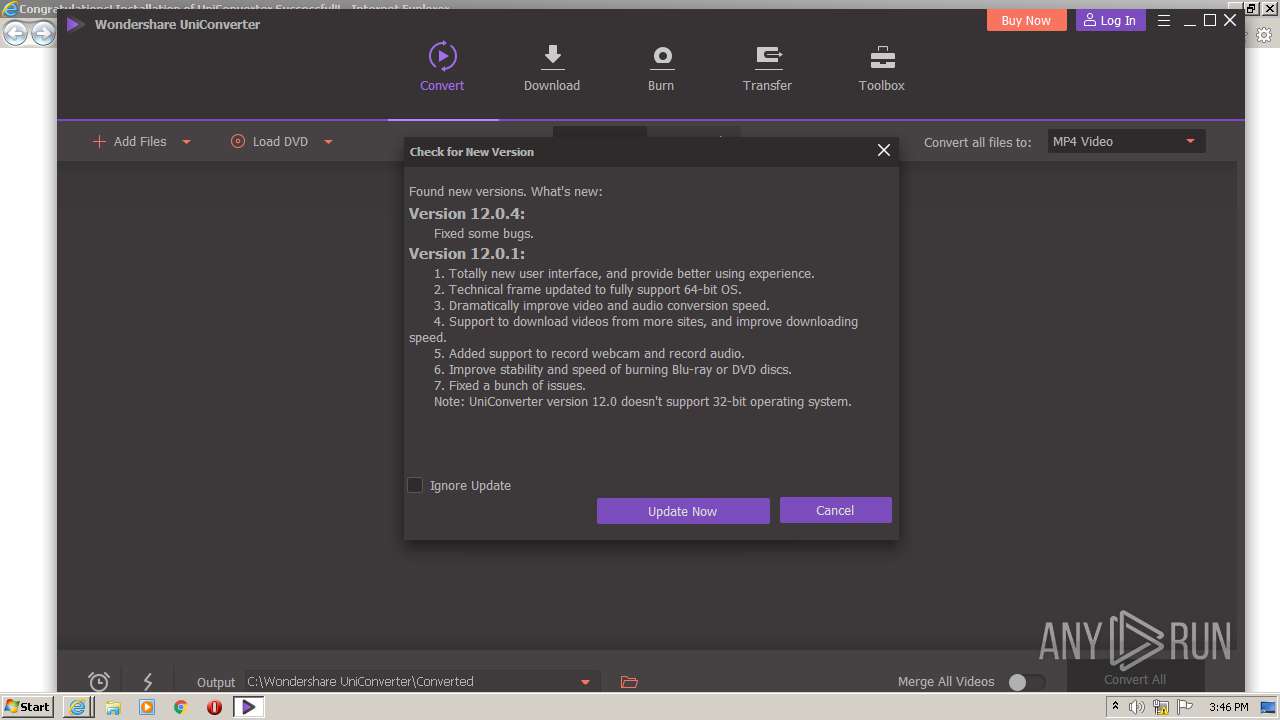Screen dimensions: 1280x720
Task: Launch Chrome from the taskbar
Action: [181, 707]
